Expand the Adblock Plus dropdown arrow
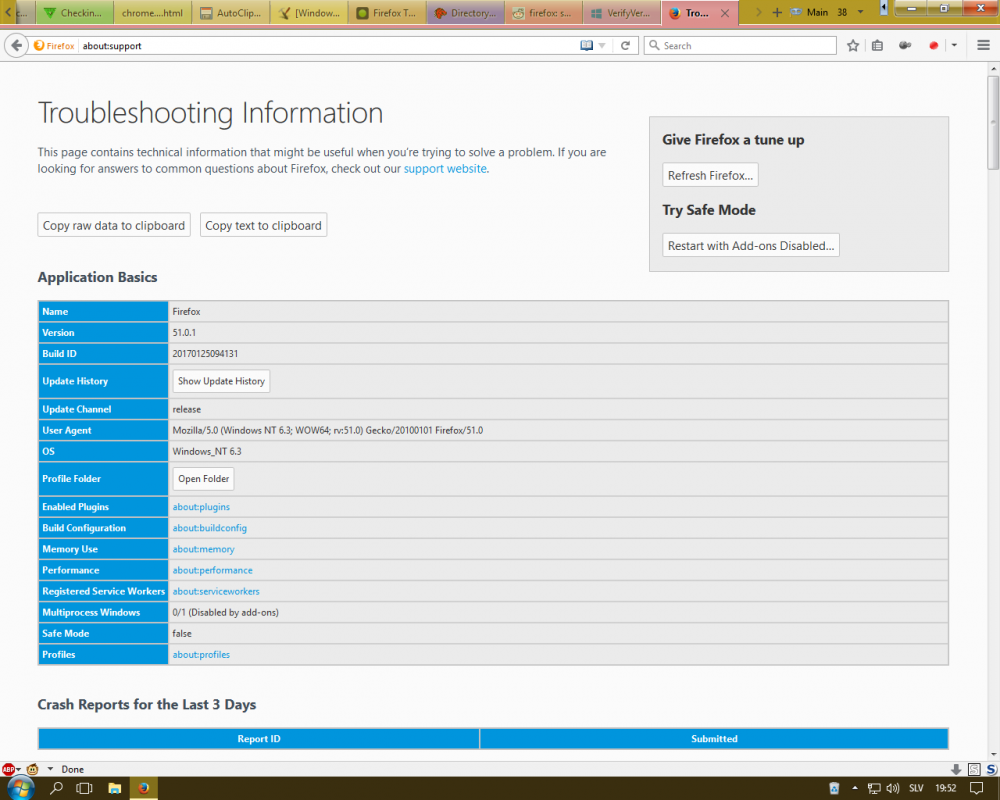Image resolution: width=1000 pixels, height=800 pixels. (19, 769)
